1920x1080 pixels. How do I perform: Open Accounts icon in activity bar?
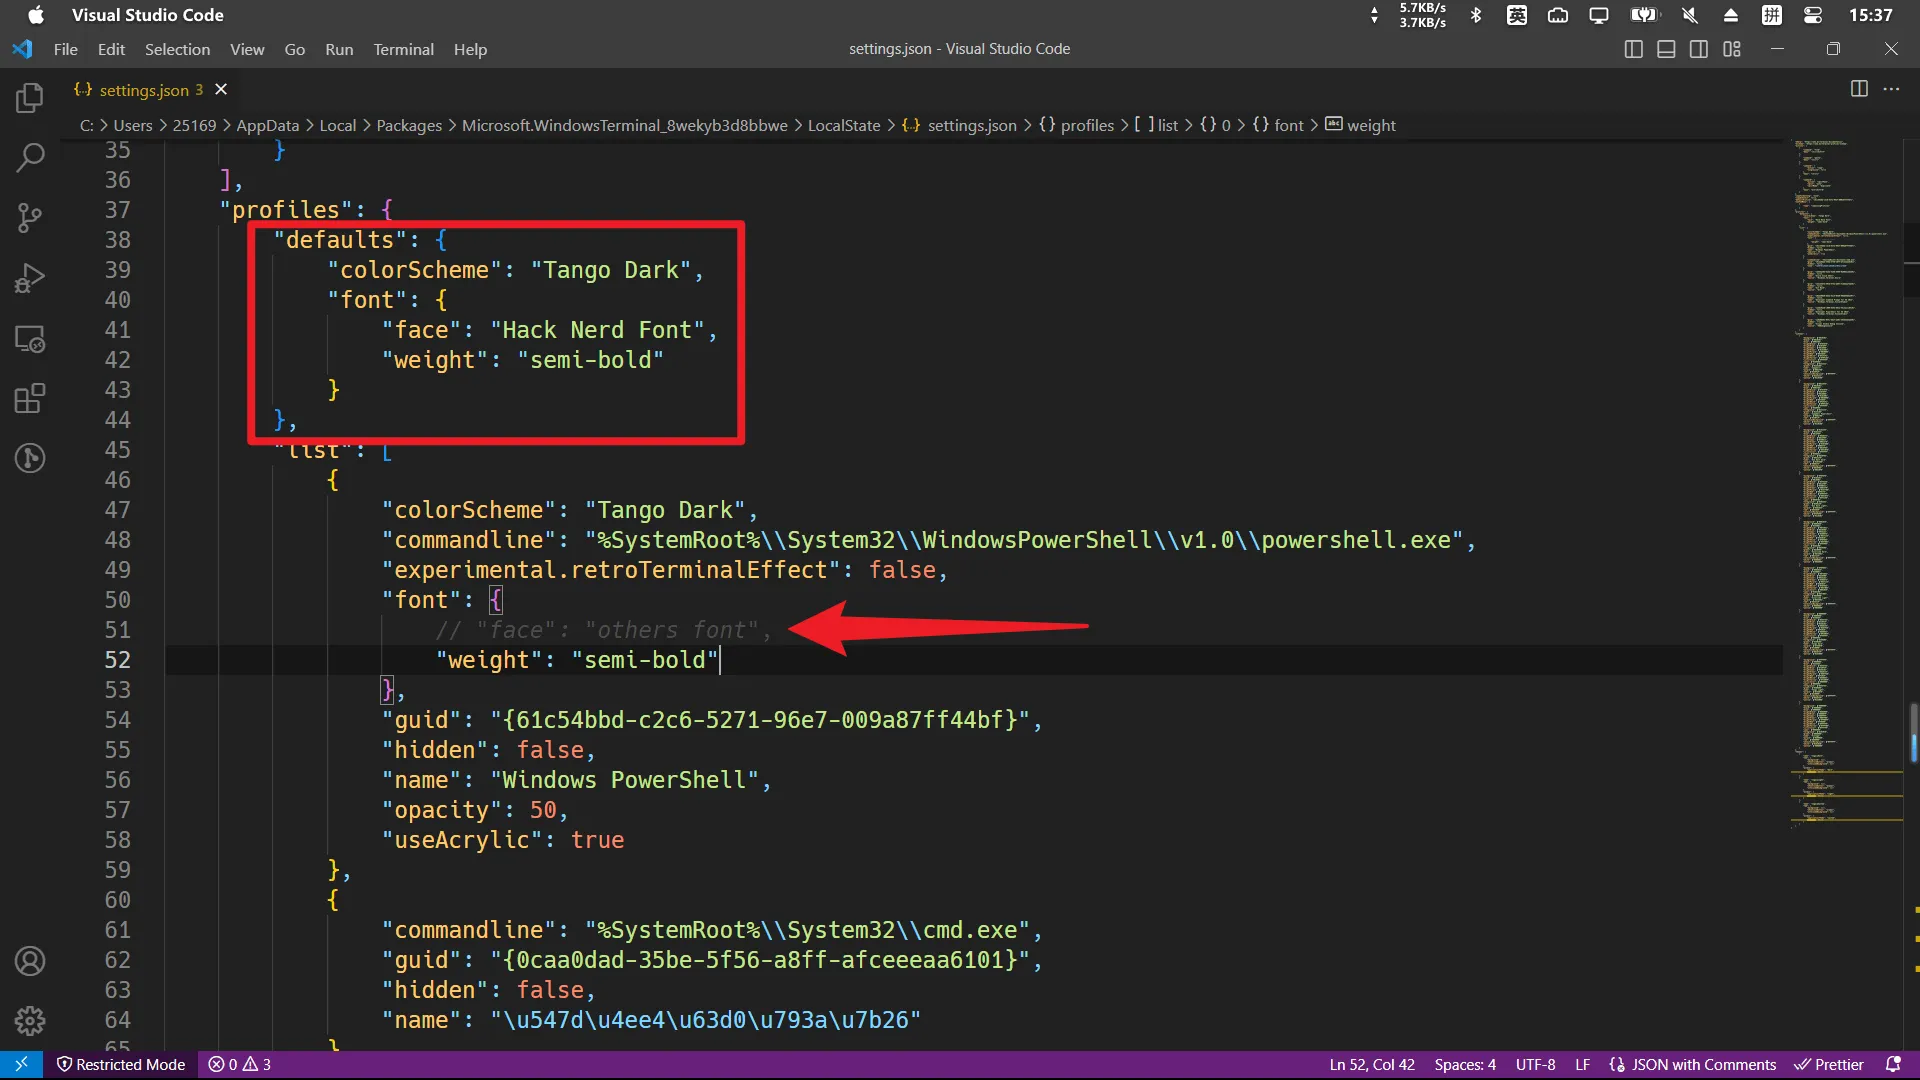[30, 961]
